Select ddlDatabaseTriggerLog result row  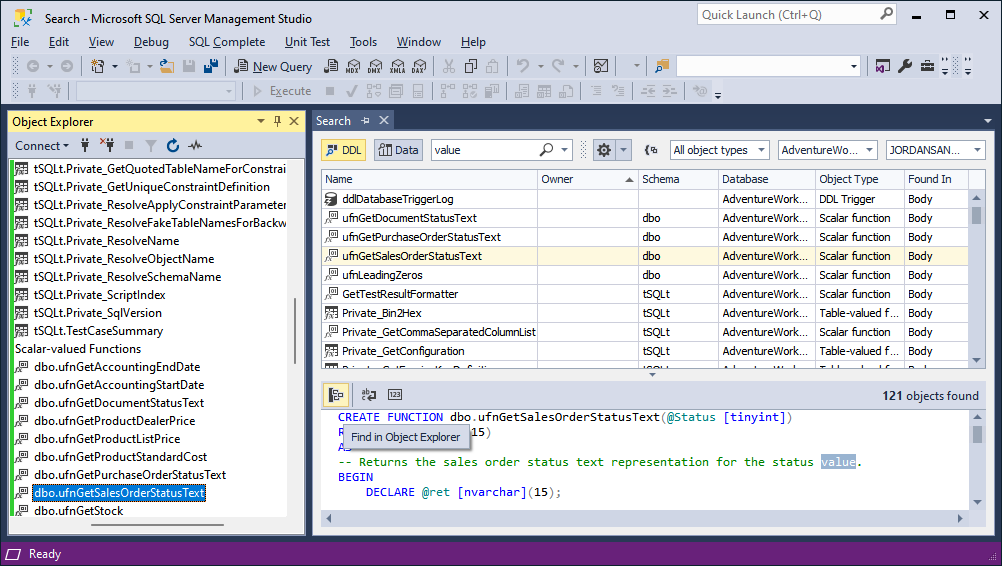click(x=644, y=199)
